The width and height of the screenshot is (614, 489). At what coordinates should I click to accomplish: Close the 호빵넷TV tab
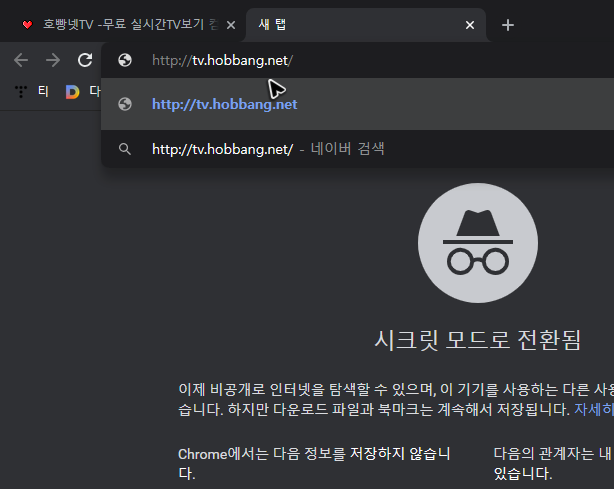pyautogui.click(x=231, y=25)
